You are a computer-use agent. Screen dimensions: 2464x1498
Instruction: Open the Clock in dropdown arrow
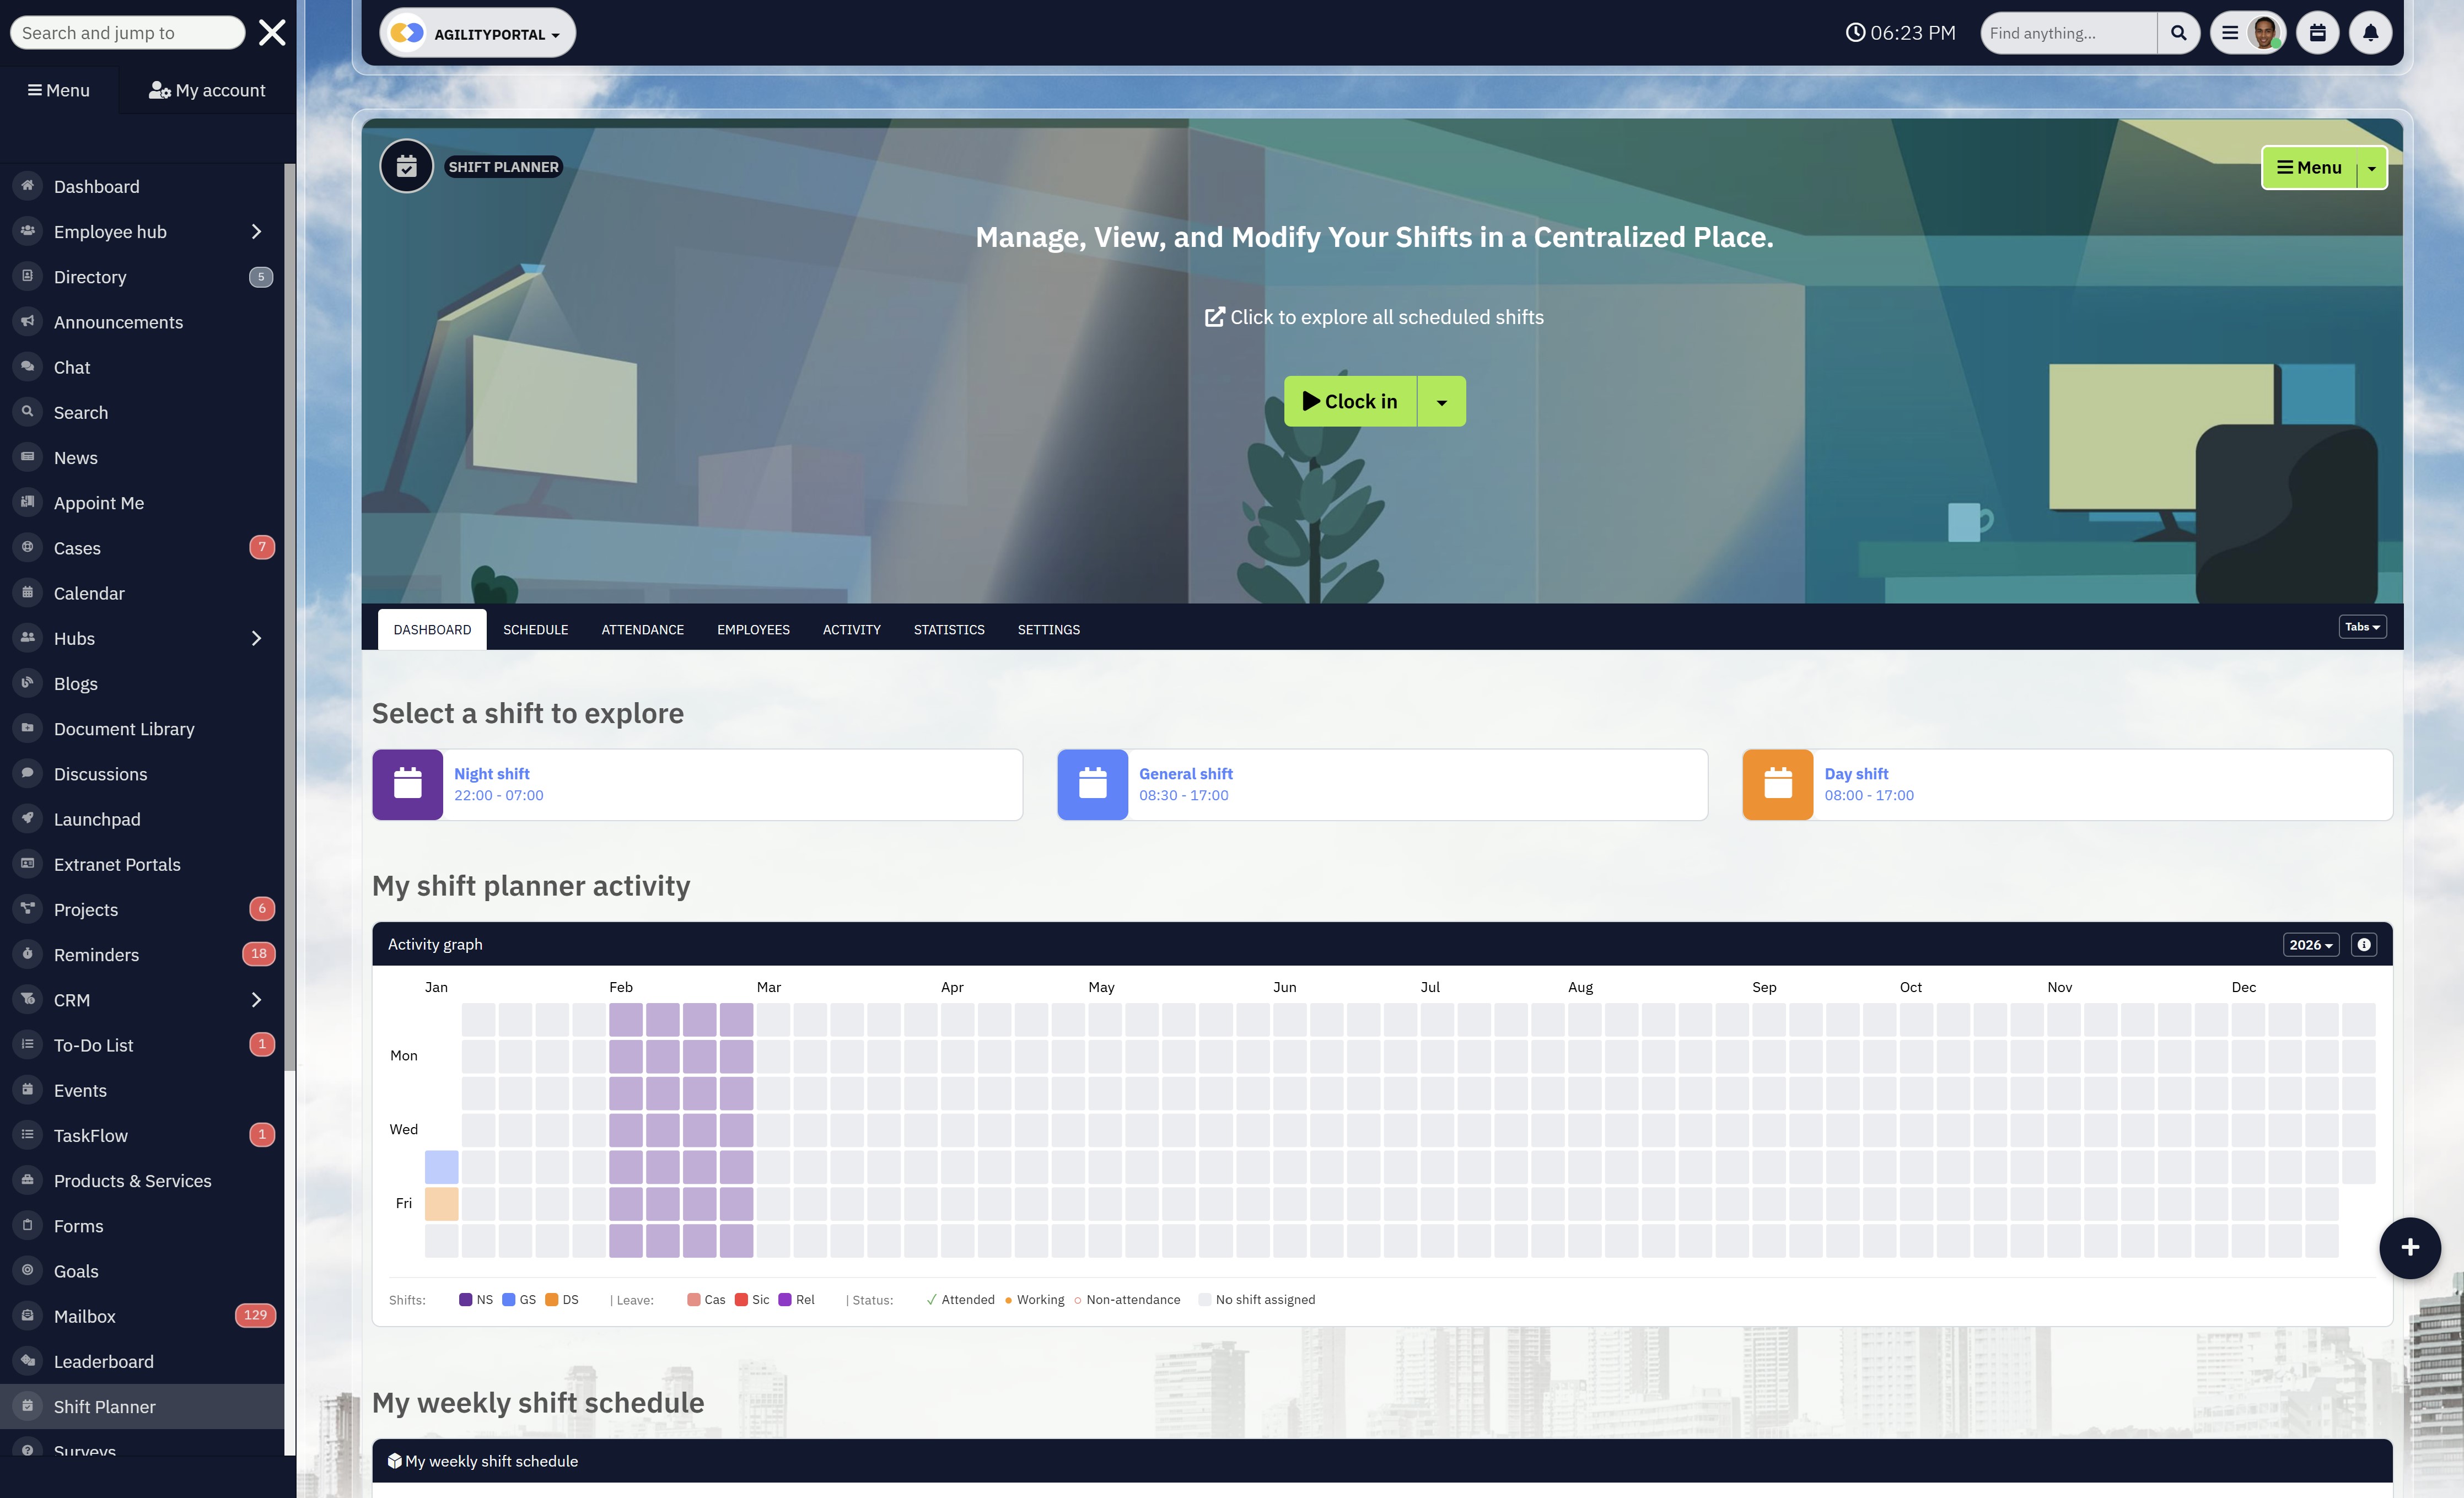[x=1441, y=402]
